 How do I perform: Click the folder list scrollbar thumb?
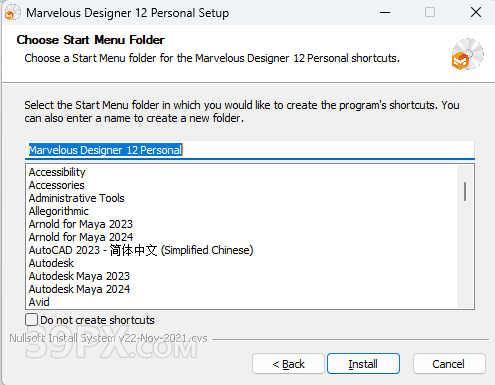coord(465,191)
